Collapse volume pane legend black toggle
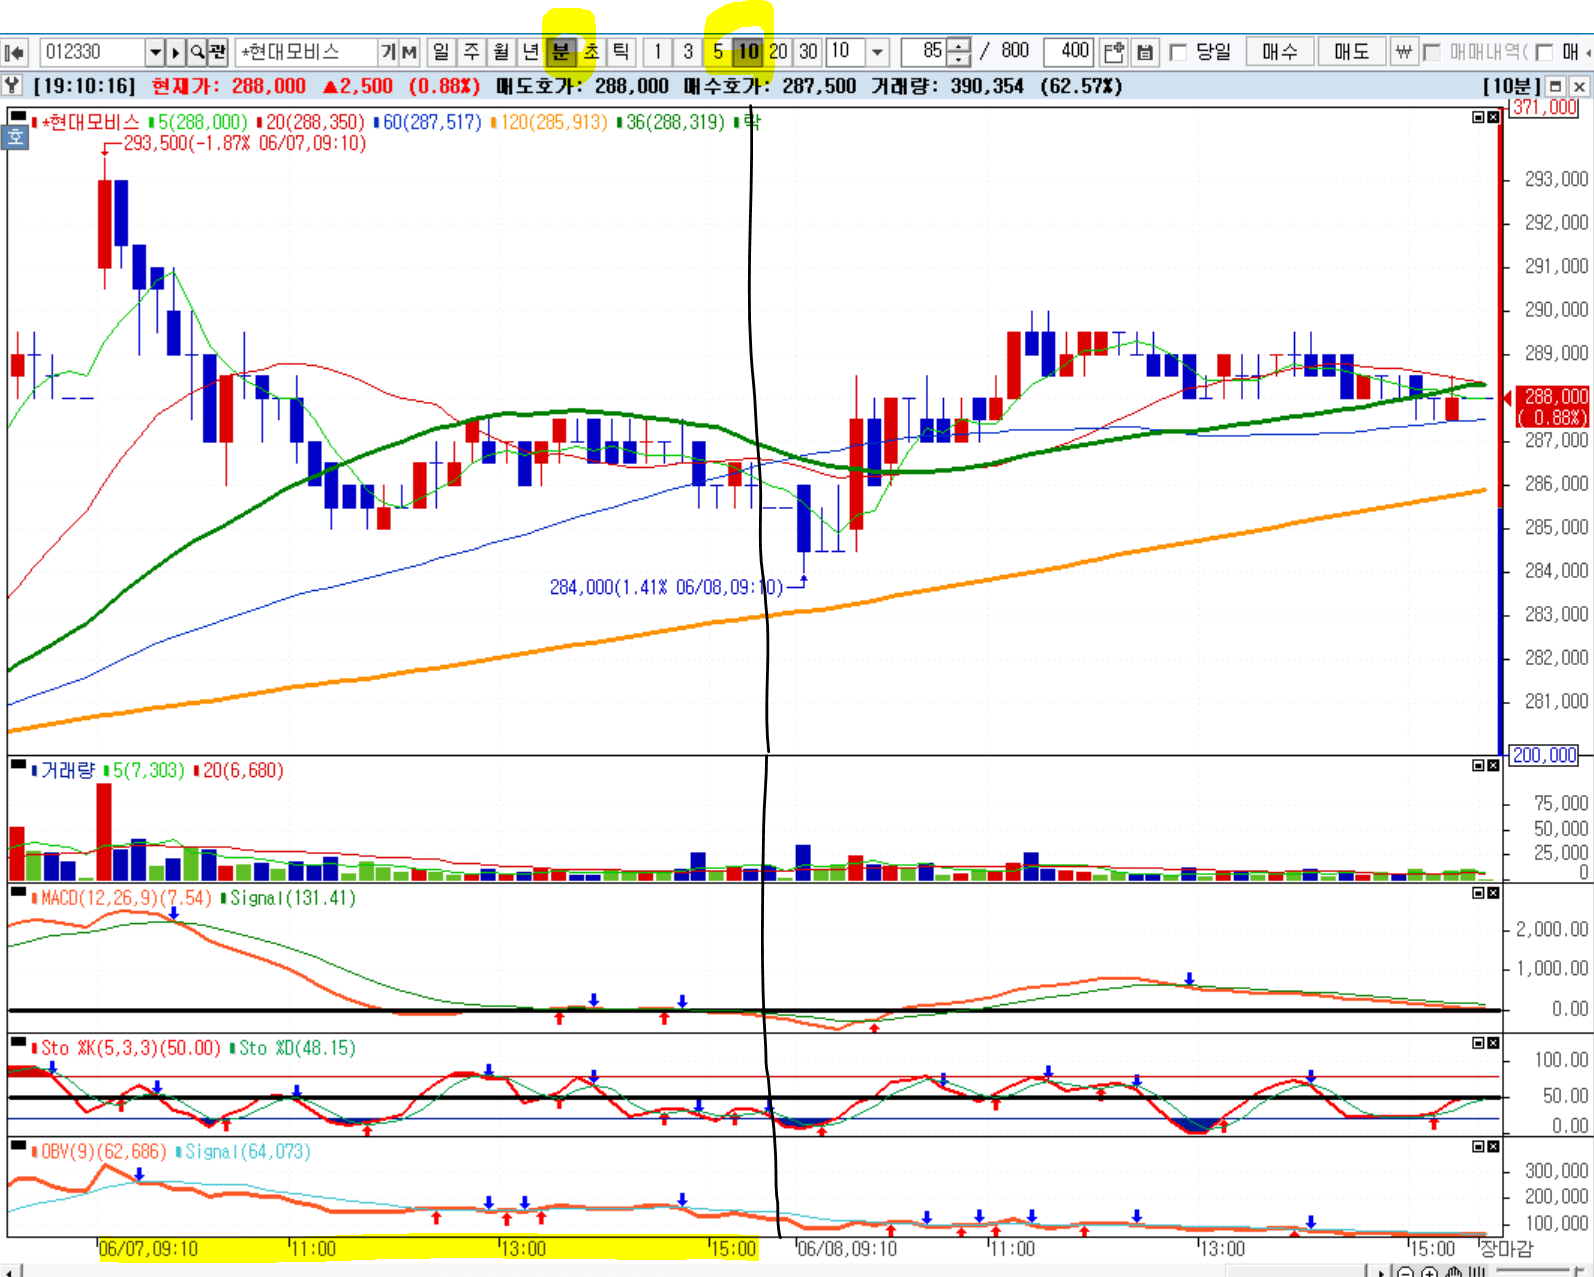Screen dimensions: 1594x1277 [x=18, y=765]
